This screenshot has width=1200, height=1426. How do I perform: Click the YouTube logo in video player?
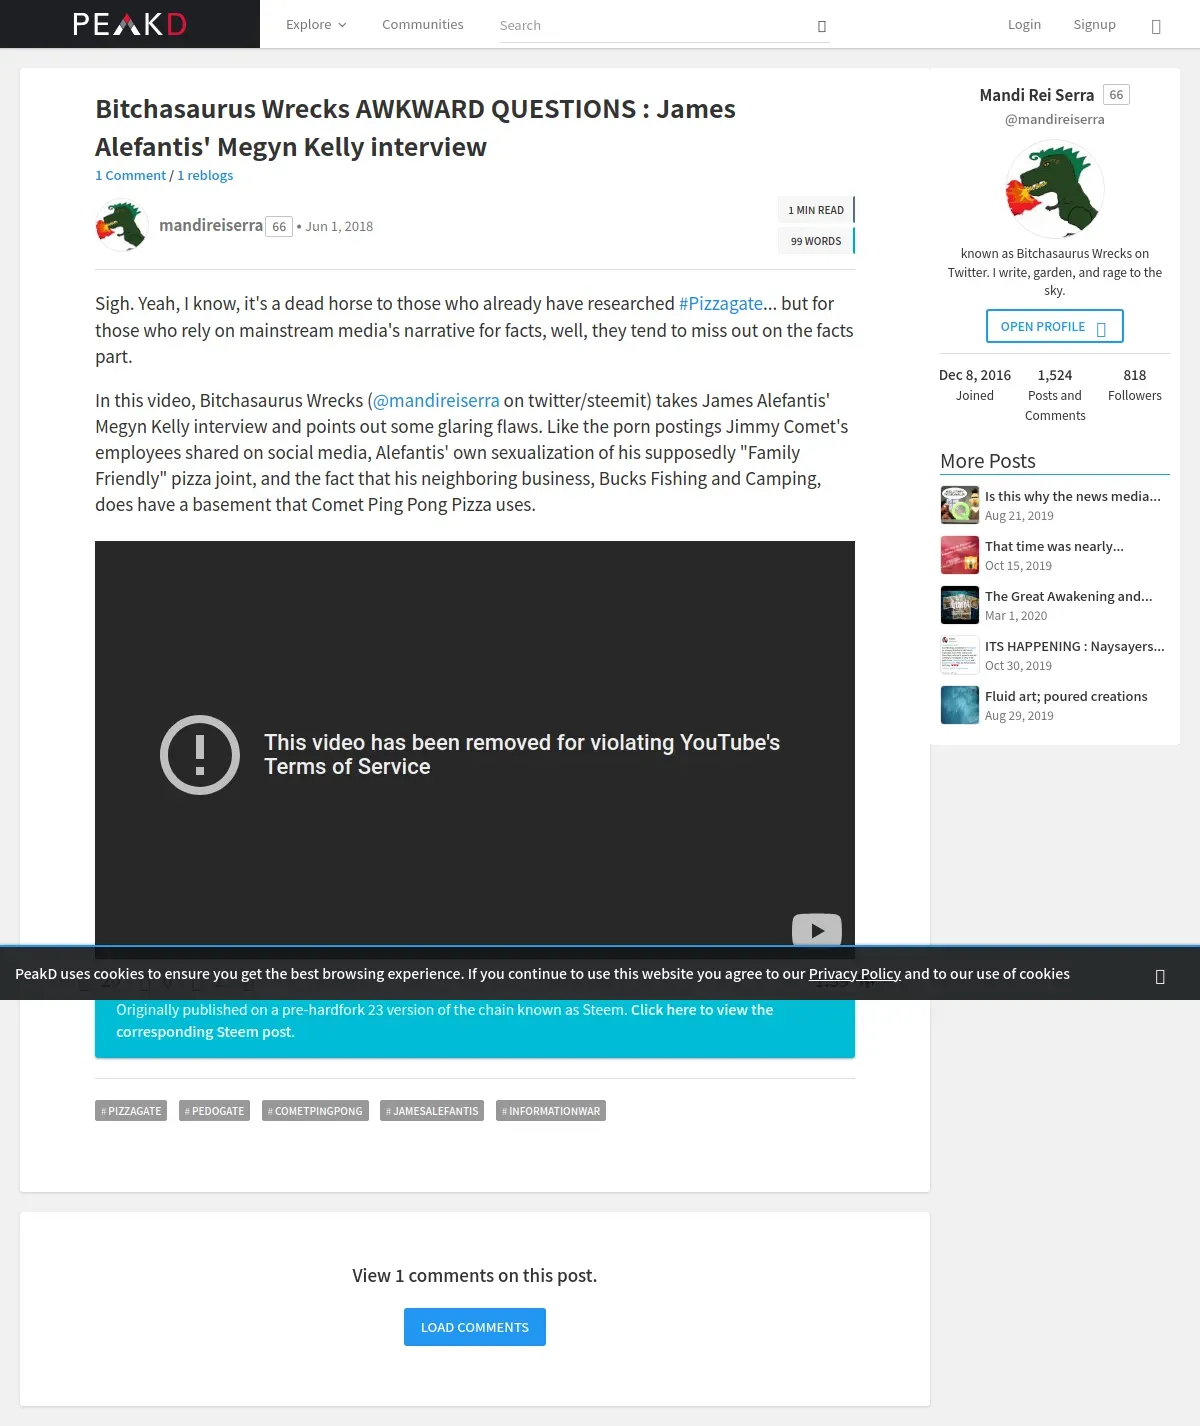tap(817, 930)
